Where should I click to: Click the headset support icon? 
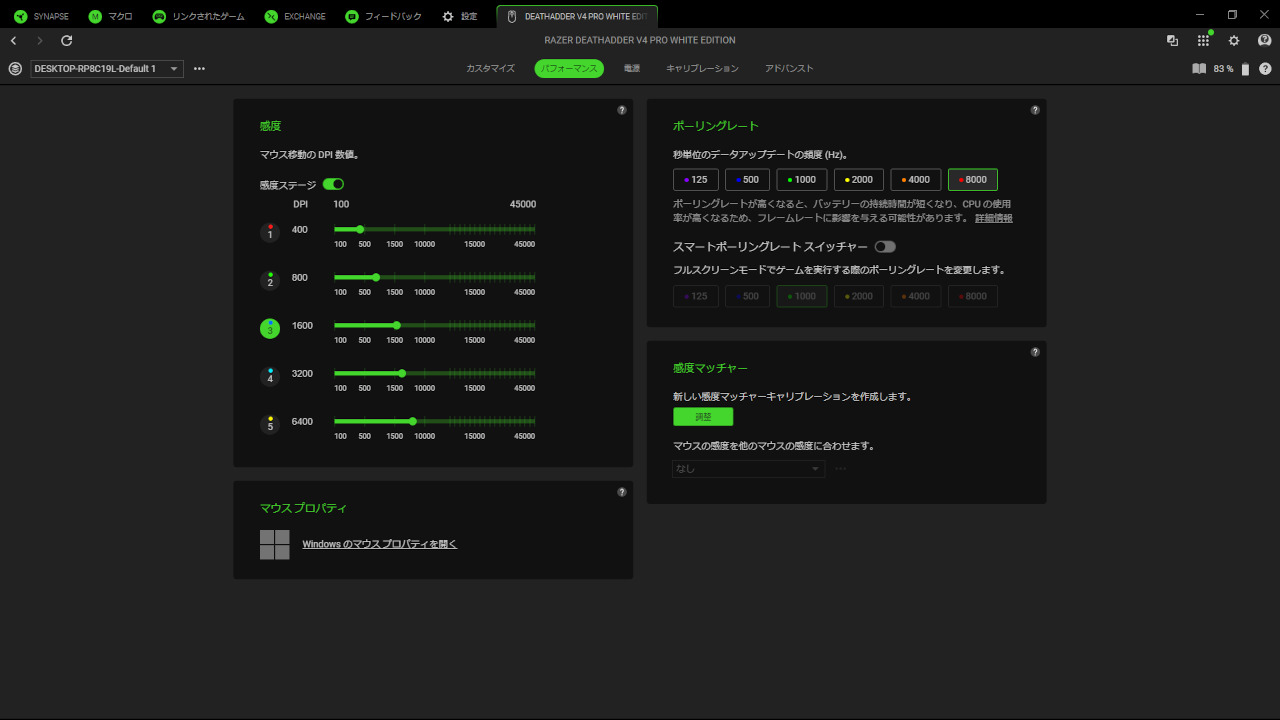(x=1264, y=41)
